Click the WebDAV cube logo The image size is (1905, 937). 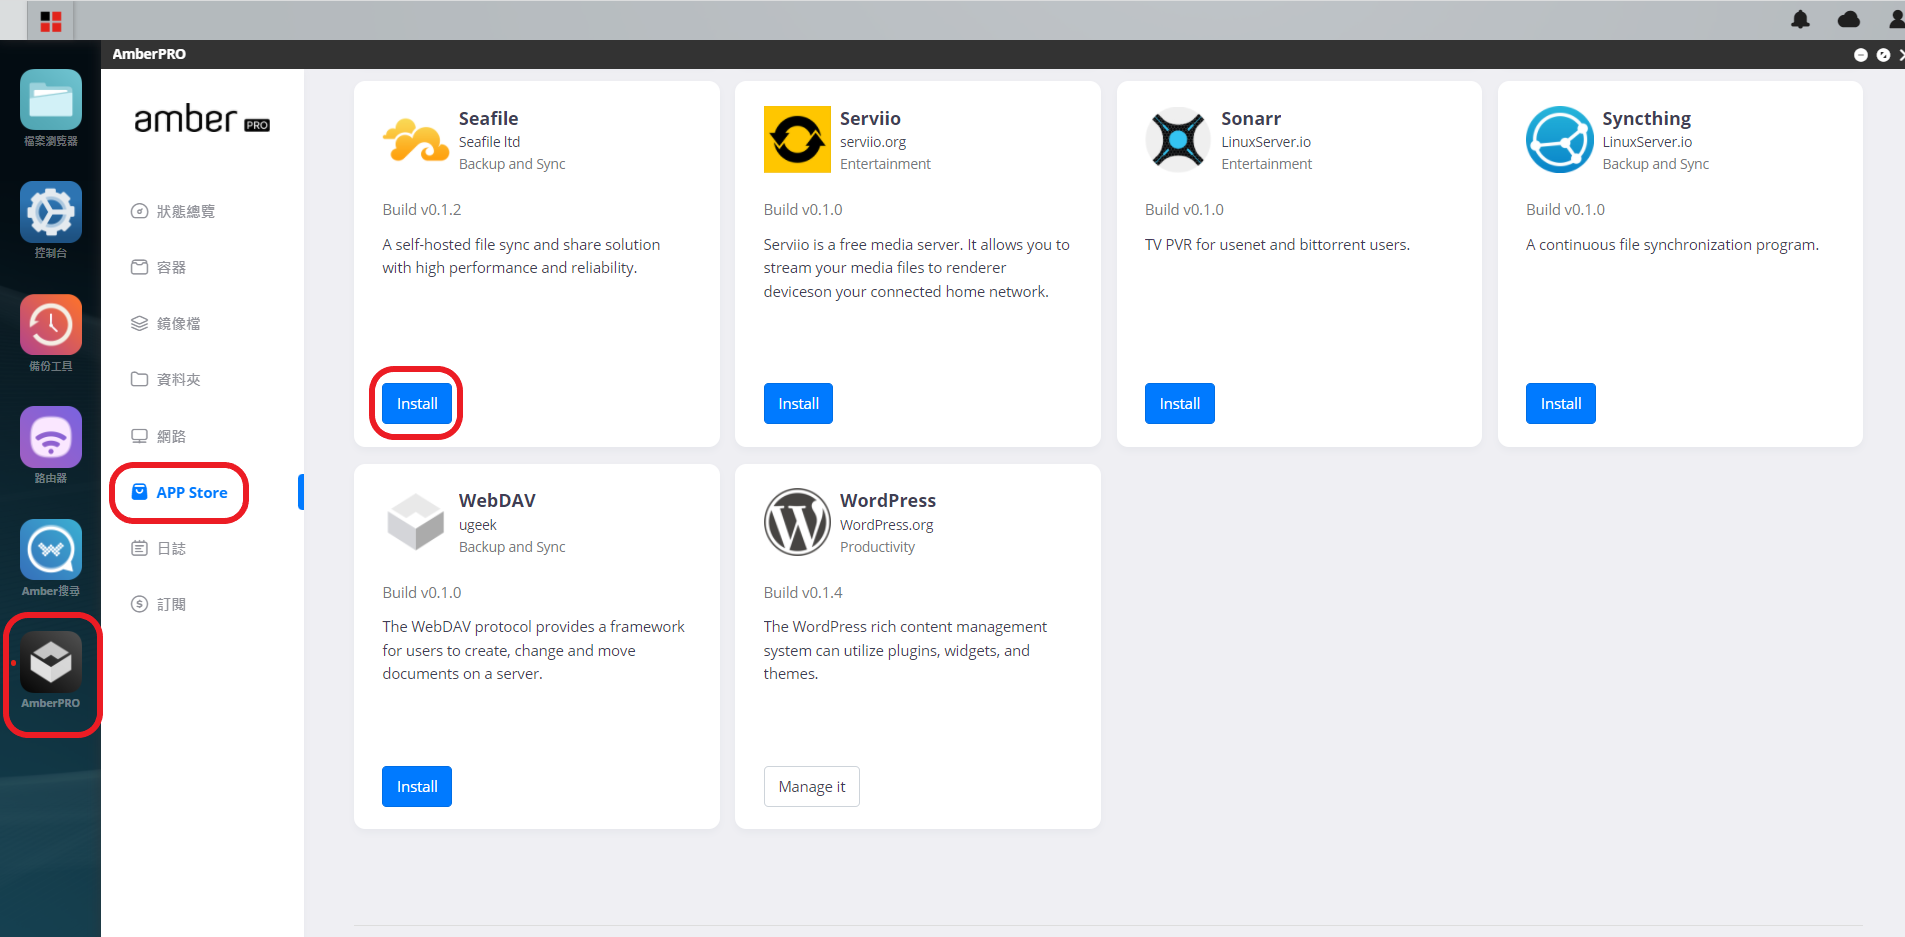coord(416,522)
